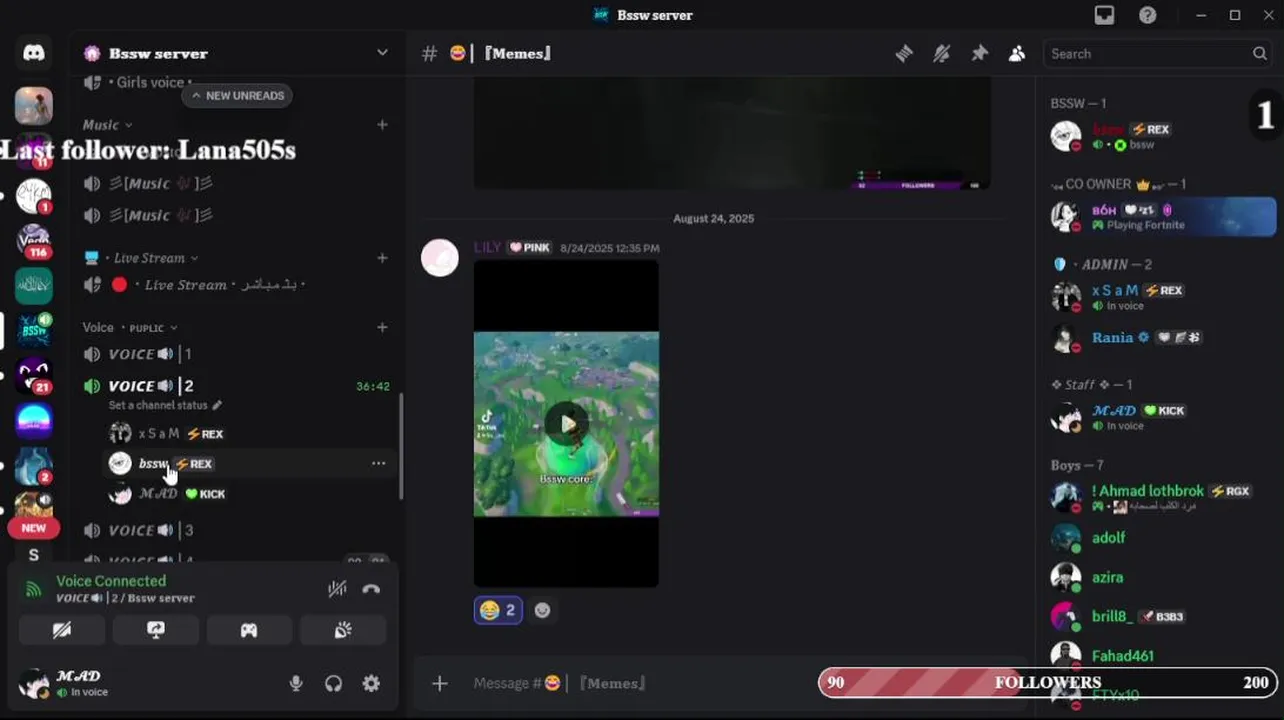Focus the Message Memes input box
This screenshot has height=720, width=1284.
[x=640, y=683]
